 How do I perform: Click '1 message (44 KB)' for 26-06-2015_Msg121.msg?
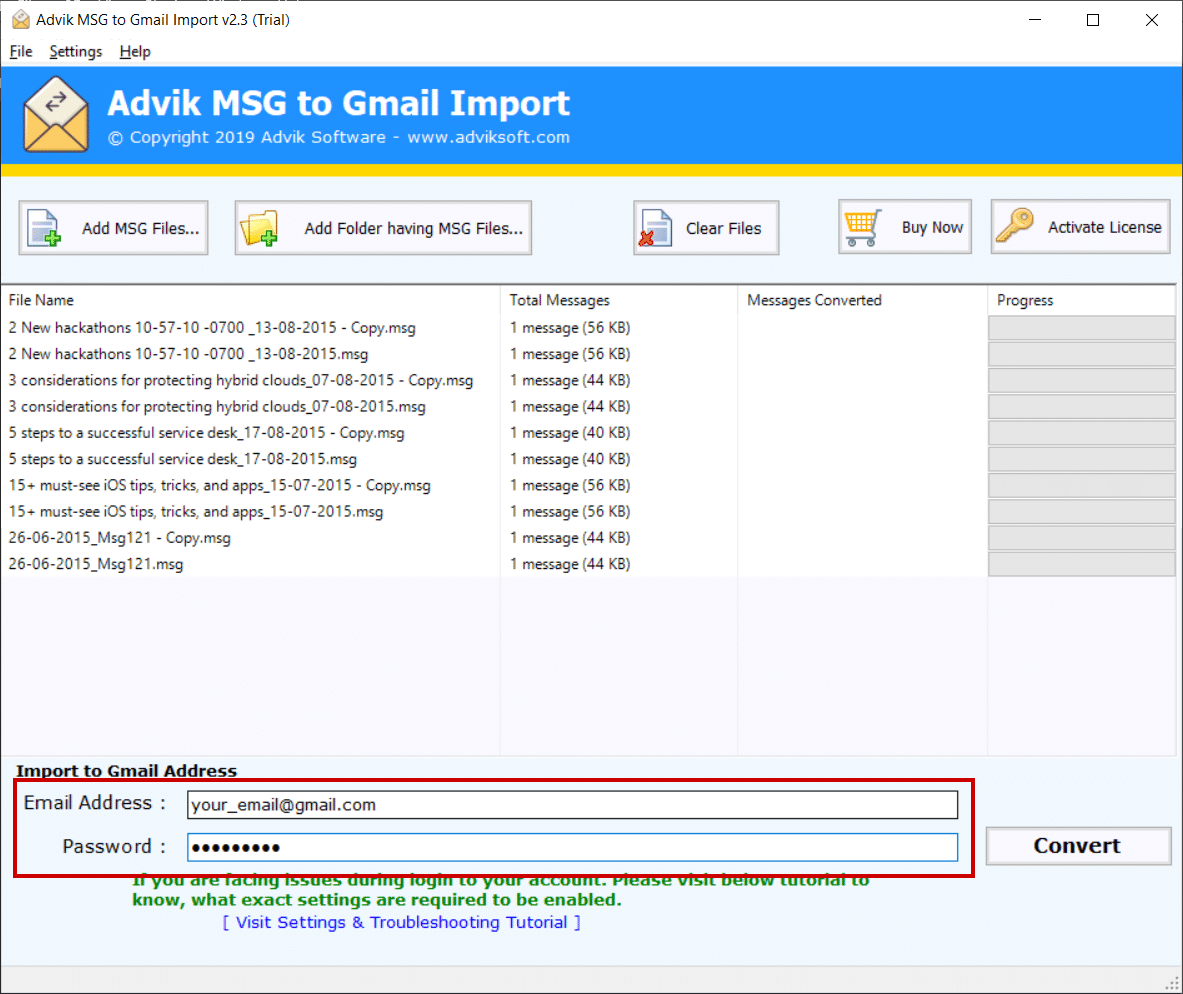(570, 565)
